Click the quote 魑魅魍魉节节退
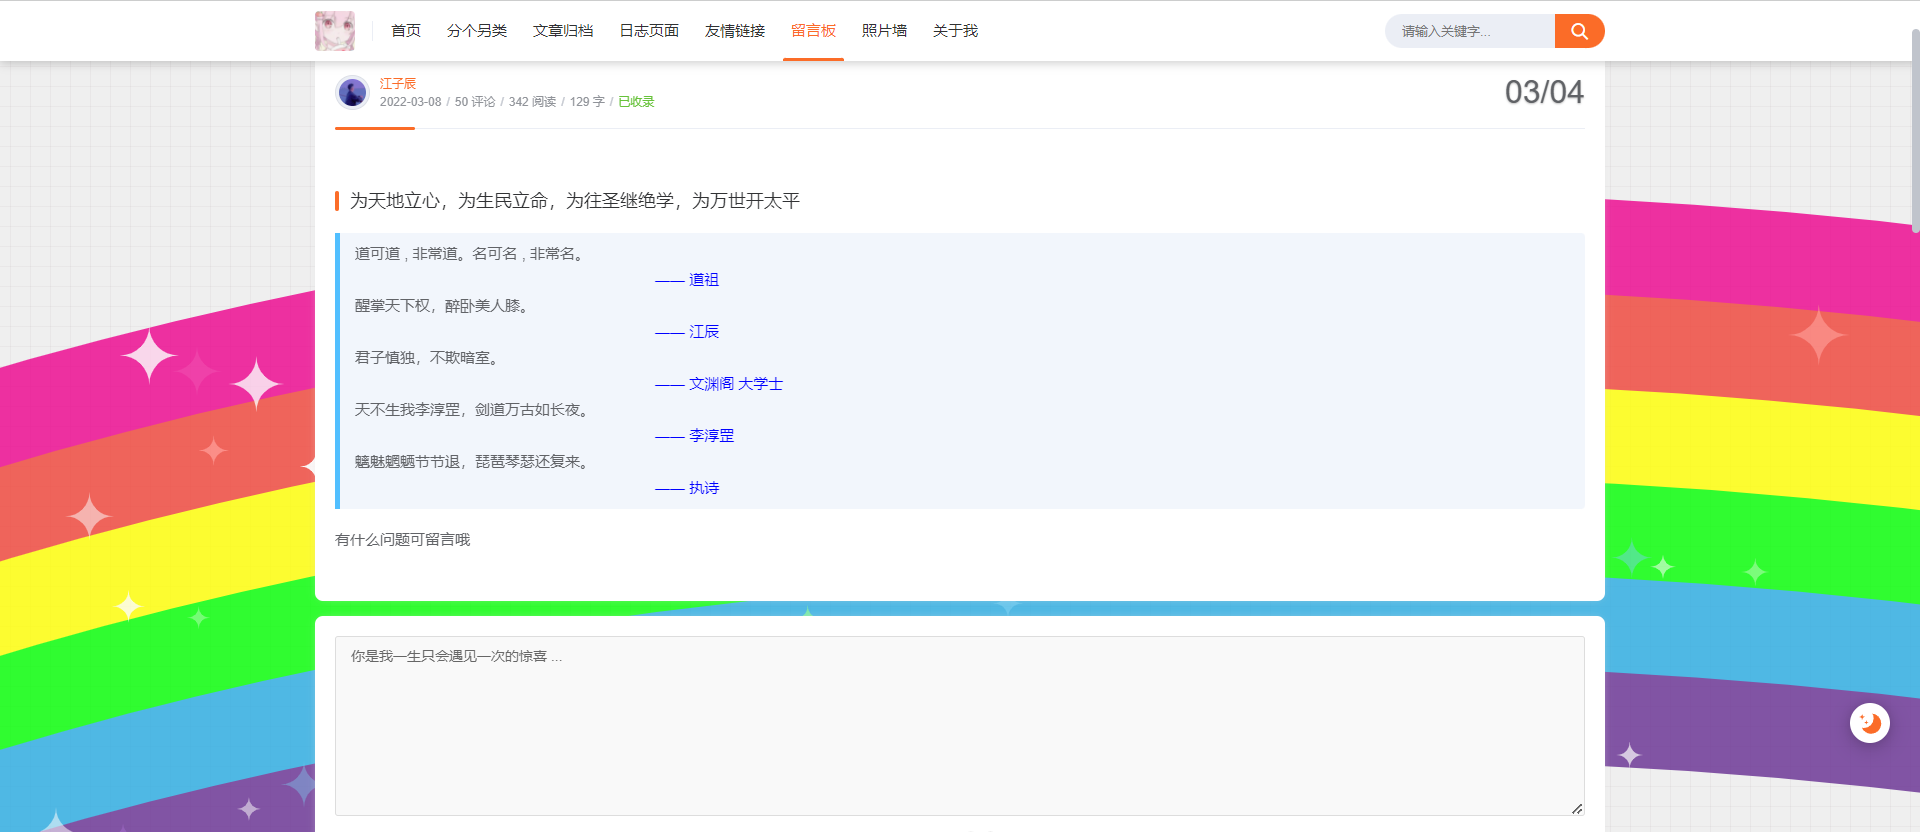 472,462
